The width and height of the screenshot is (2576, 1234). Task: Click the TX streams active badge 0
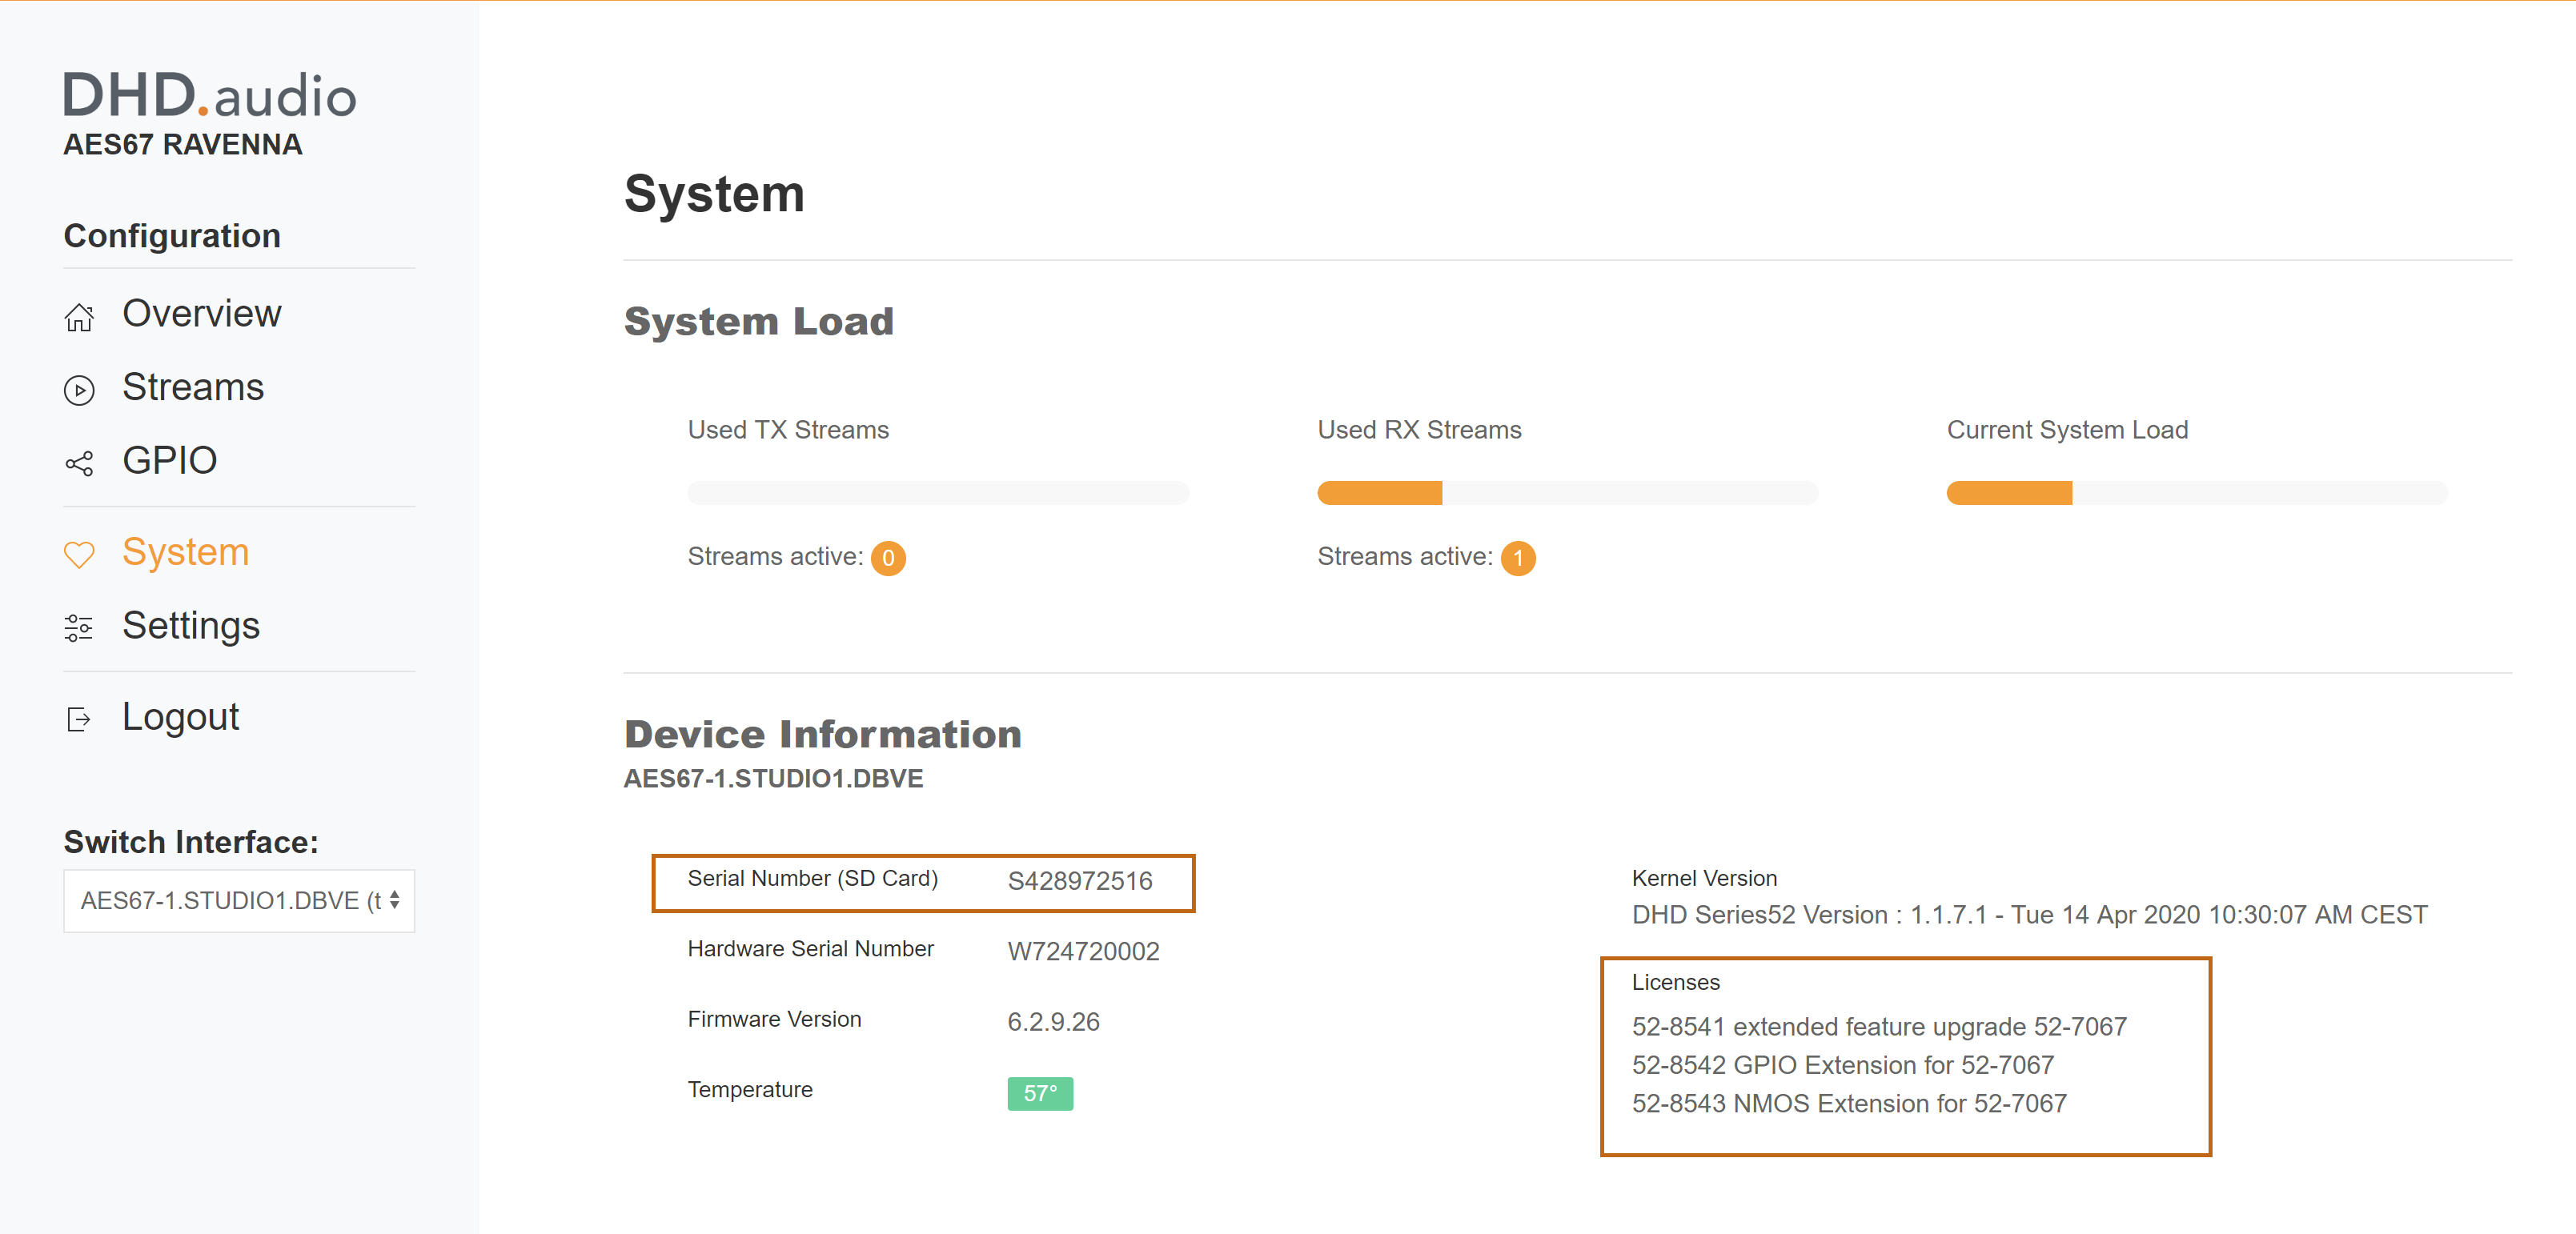(x=888, y=558)
